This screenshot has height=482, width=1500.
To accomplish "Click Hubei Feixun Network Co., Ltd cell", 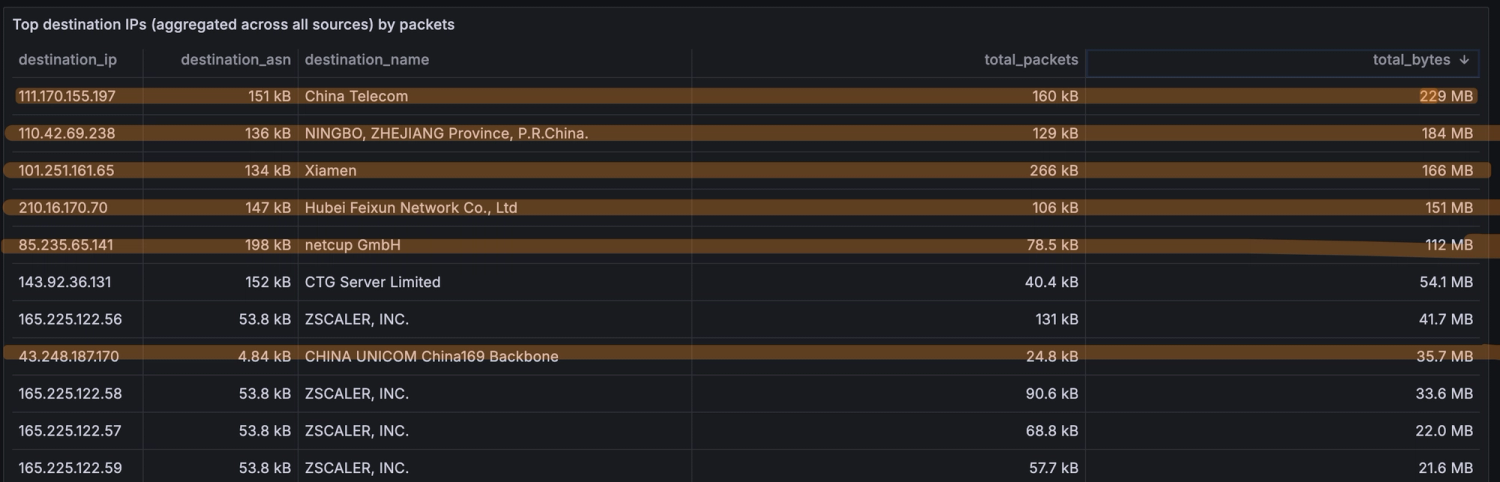I will (x=411, y=208).
